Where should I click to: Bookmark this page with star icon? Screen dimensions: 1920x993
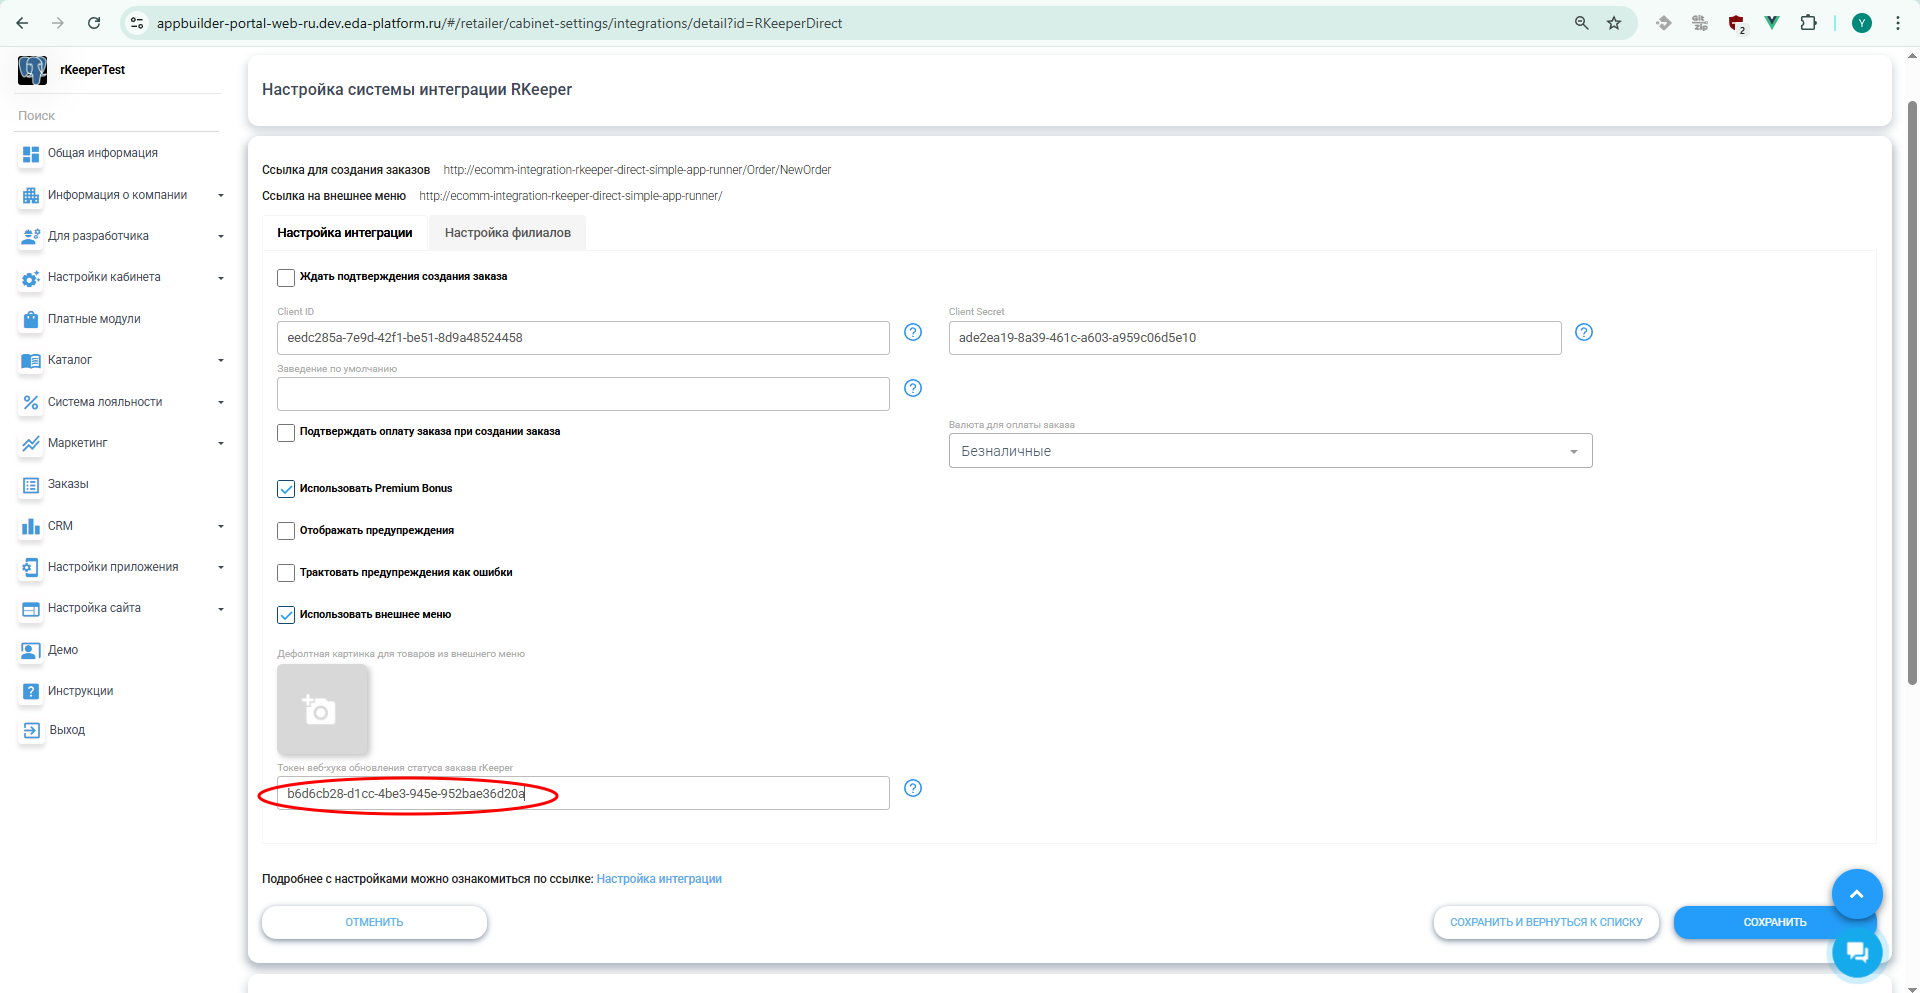[x=1614, y=23]
